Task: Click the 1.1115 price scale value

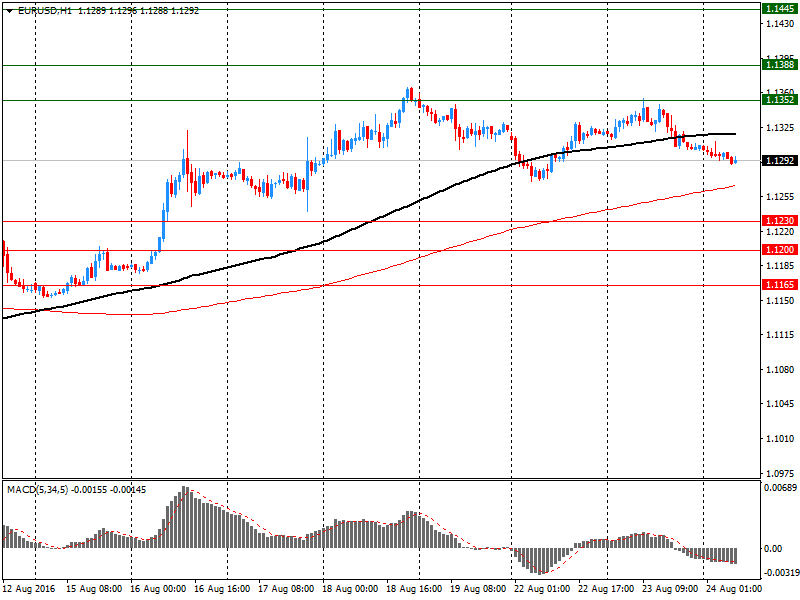Action: pyautogui.click(x=780, y=335)
